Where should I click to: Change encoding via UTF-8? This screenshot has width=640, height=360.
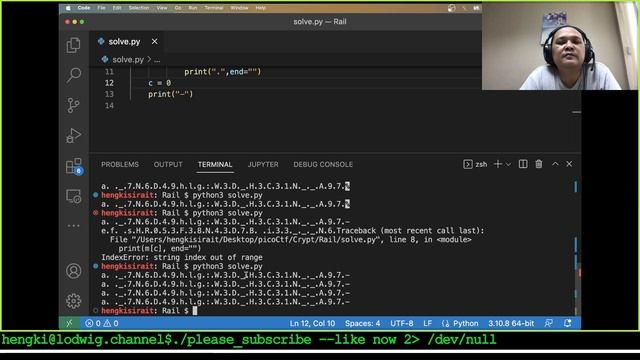tap(402, 323)
